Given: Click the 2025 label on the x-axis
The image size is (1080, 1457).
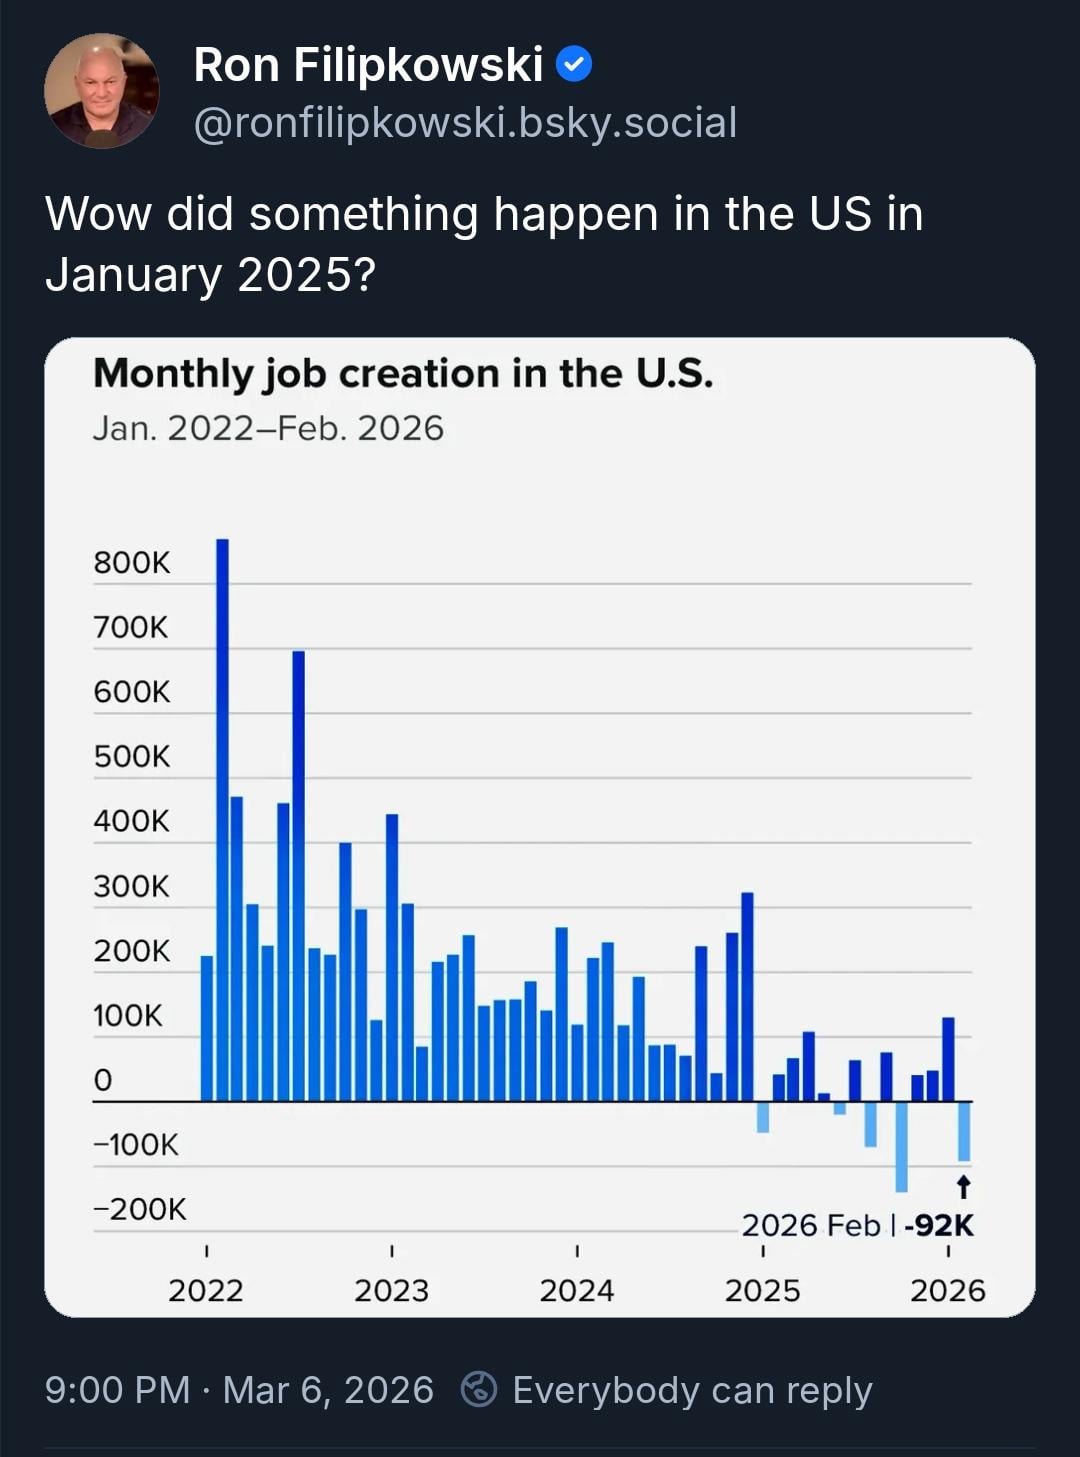Looking at the screenshot, I should tap(762, 1290).
